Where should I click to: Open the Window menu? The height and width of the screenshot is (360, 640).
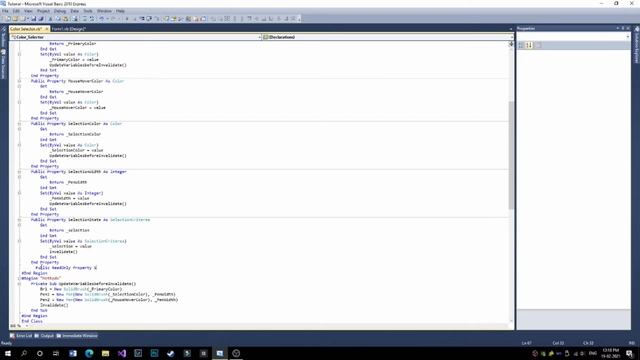pos(104,11)
